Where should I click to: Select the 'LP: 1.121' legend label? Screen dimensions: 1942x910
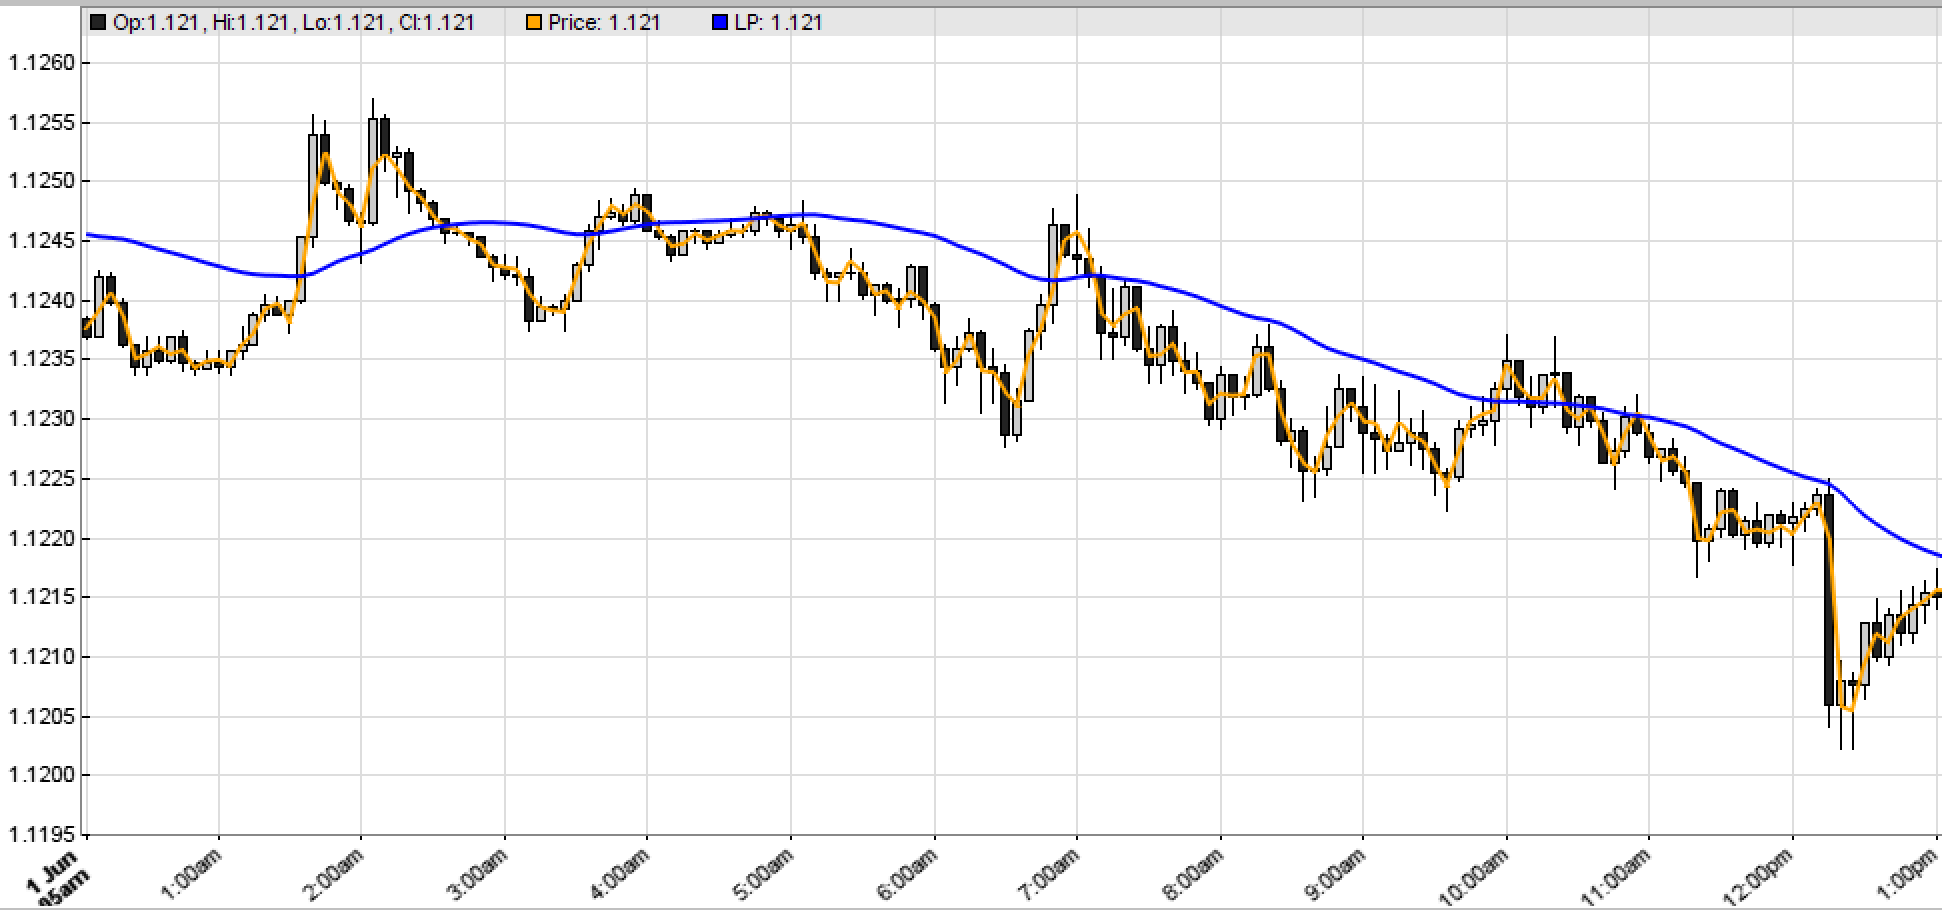[778, 22]
